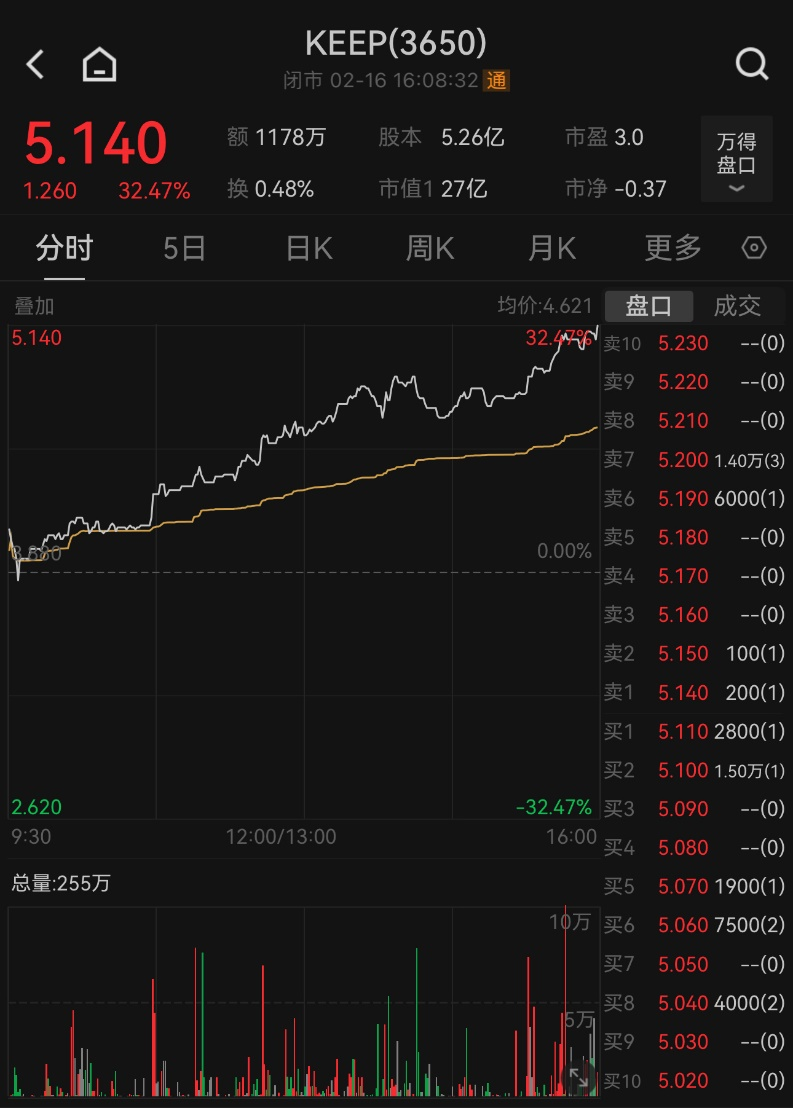Select the 买2 5.100 bid row
The height and width of the screenshot is (1108, 793).
pyautogui.click(x=694, y=770)
